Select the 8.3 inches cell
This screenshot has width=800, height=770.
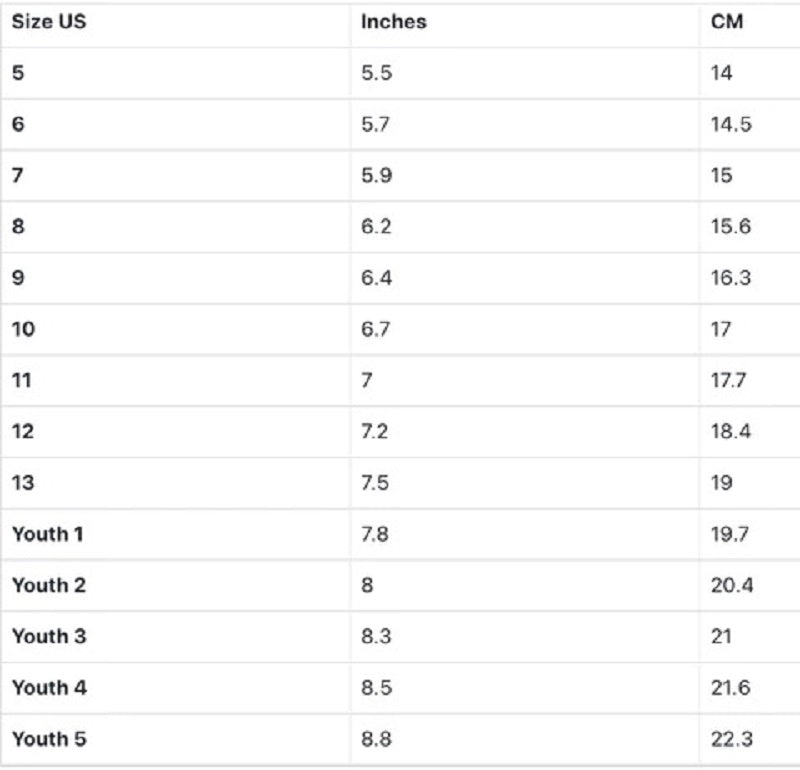(x=376, y=636)
